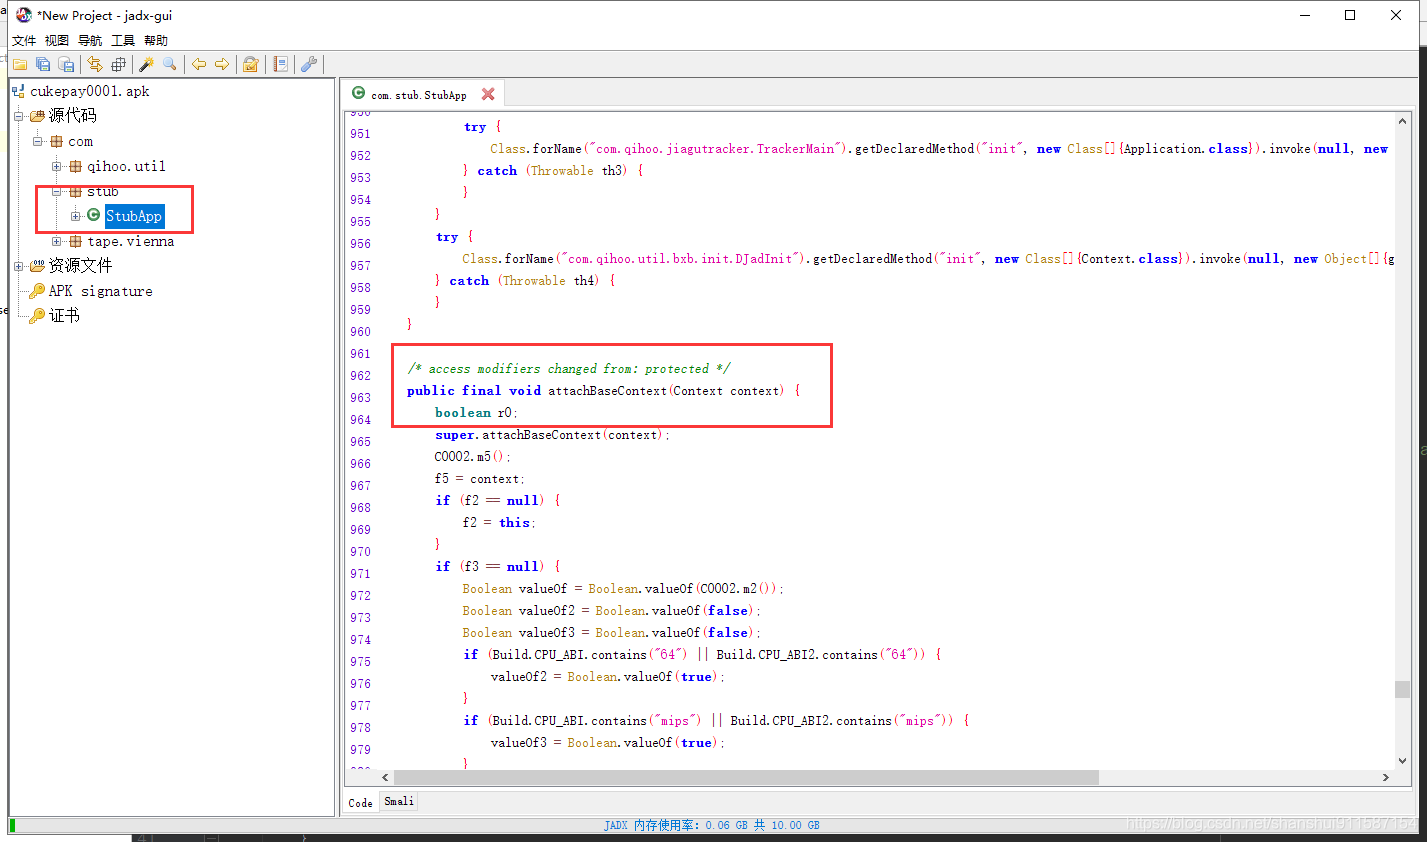Open the APK signature entry
The height and width of the screenshot is (842, 1427).
[101, 291]
